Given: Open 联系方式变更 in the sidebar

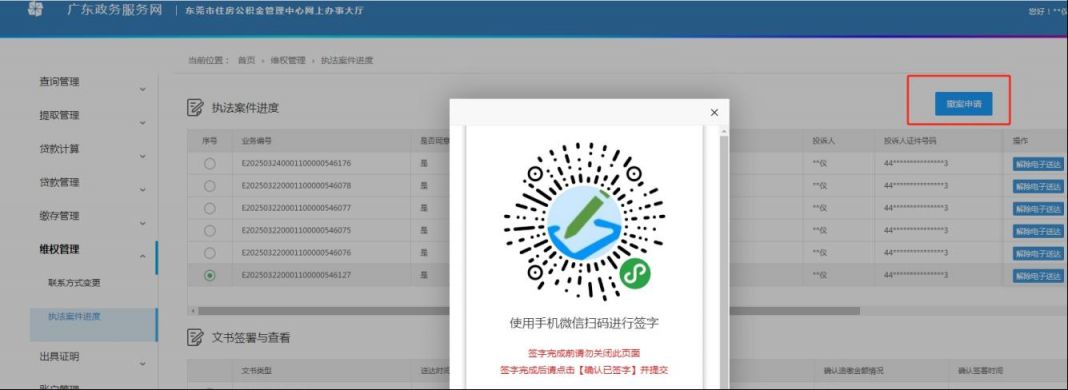Looking at the screenshot, I should 74,282.
